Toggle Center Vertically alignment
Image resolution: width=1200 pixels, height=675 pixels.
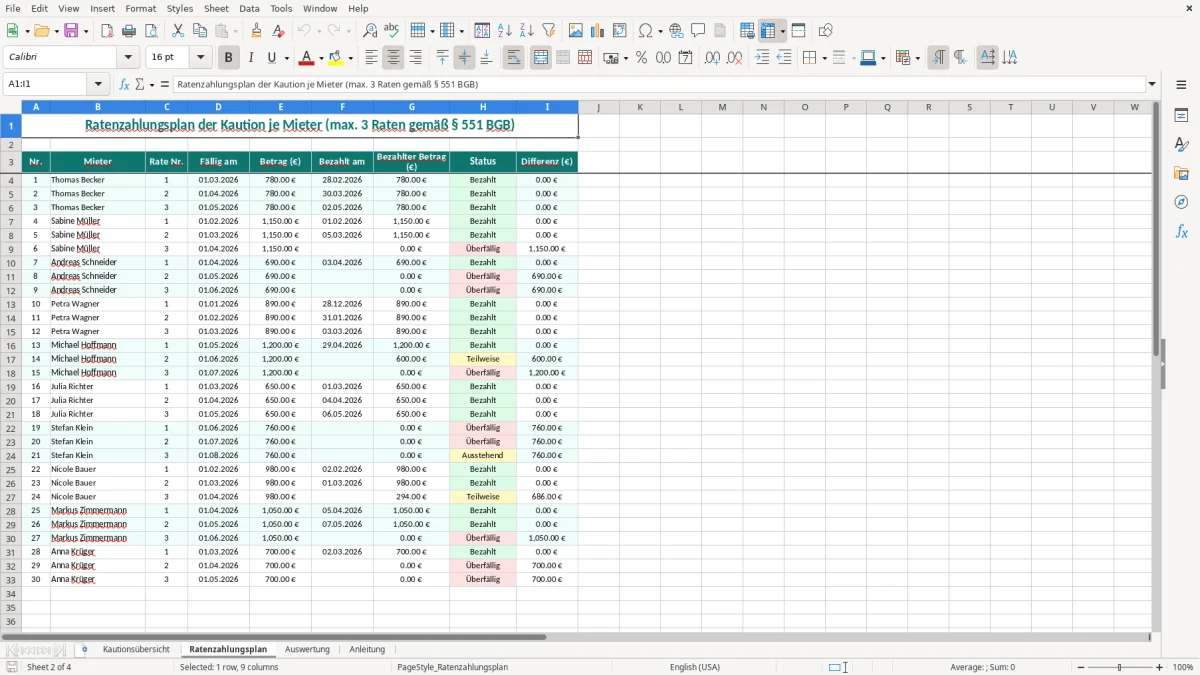click(x=464, y=58)
